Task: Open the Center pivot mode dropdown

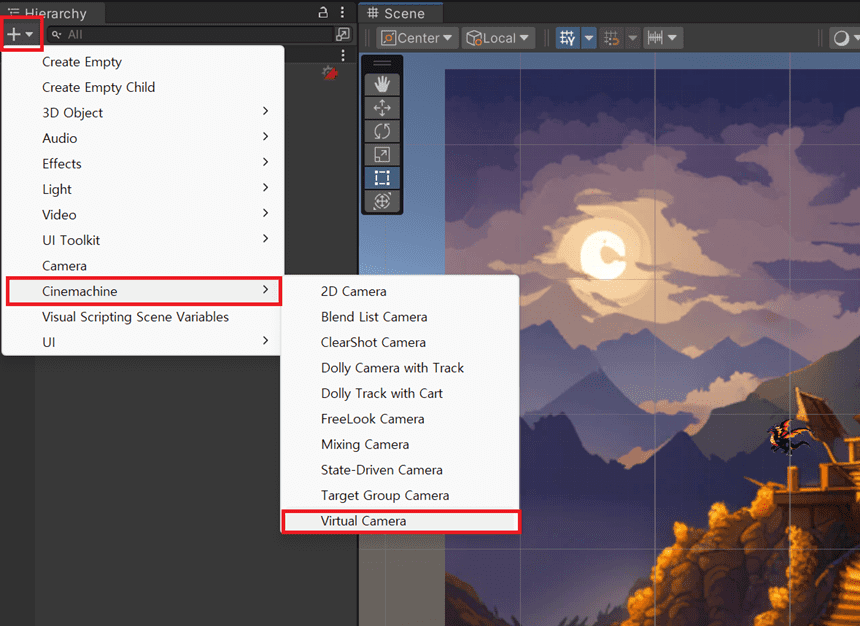Action: (417, 38)
